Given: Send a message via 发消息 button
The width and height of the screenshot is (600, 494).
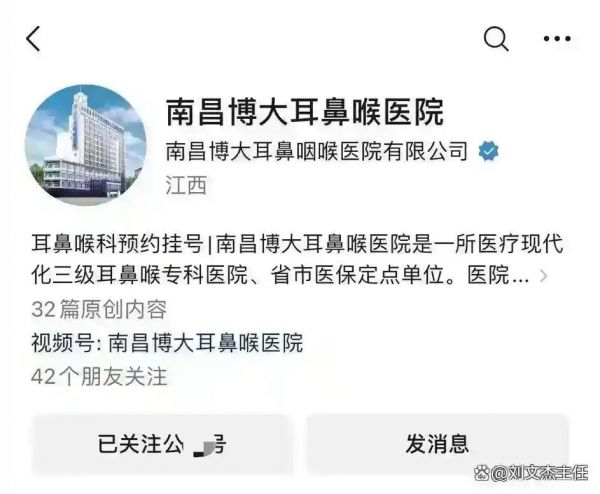Looking at the screenshot, I should pos(437,444).
